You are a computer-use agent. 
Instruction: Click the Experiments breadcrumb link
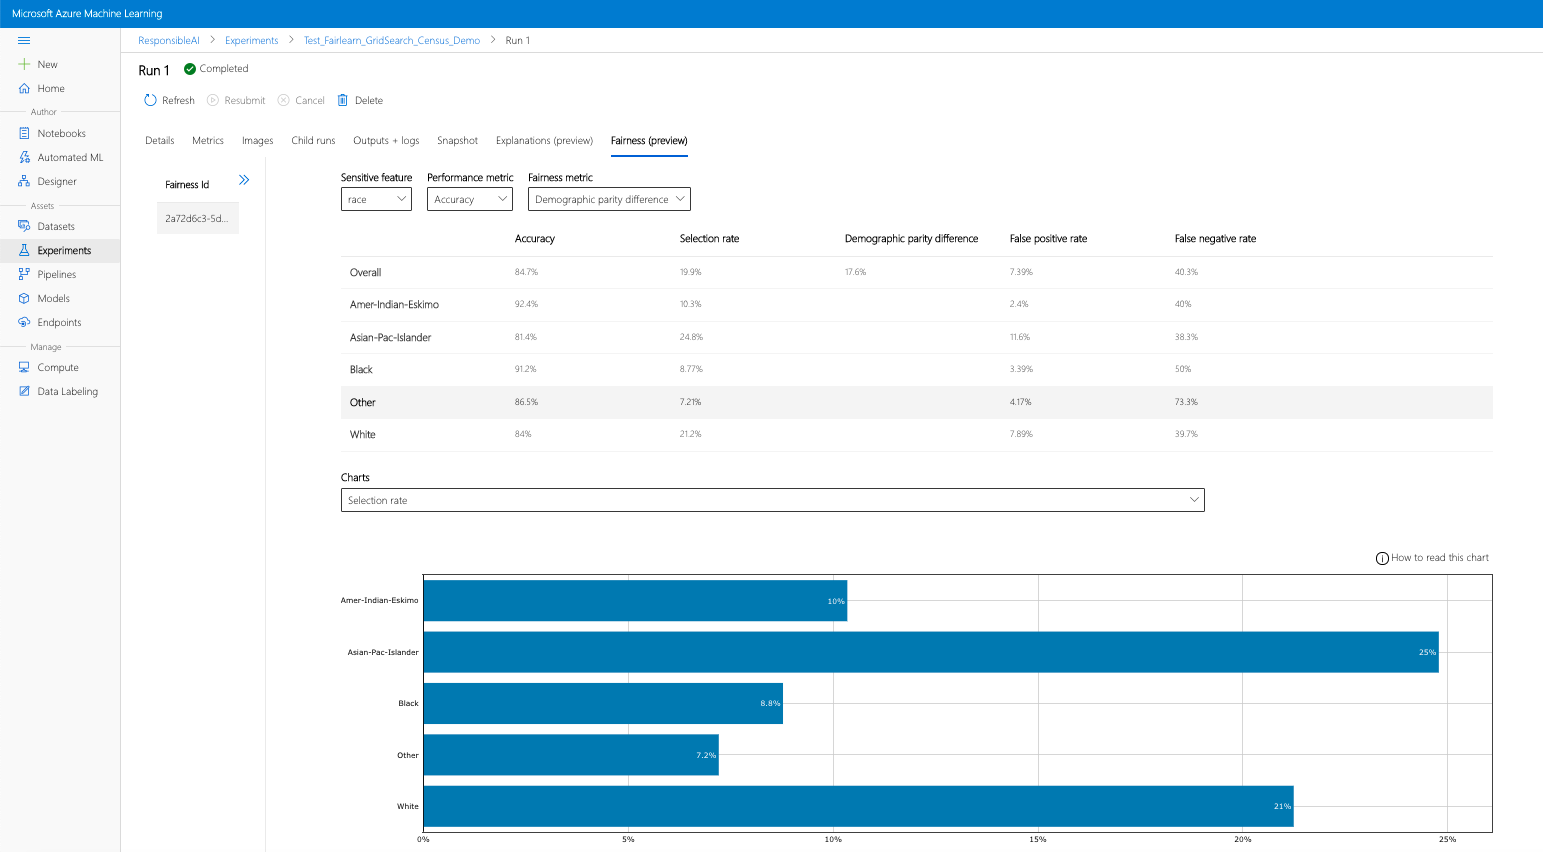click(x=251, y=40)
